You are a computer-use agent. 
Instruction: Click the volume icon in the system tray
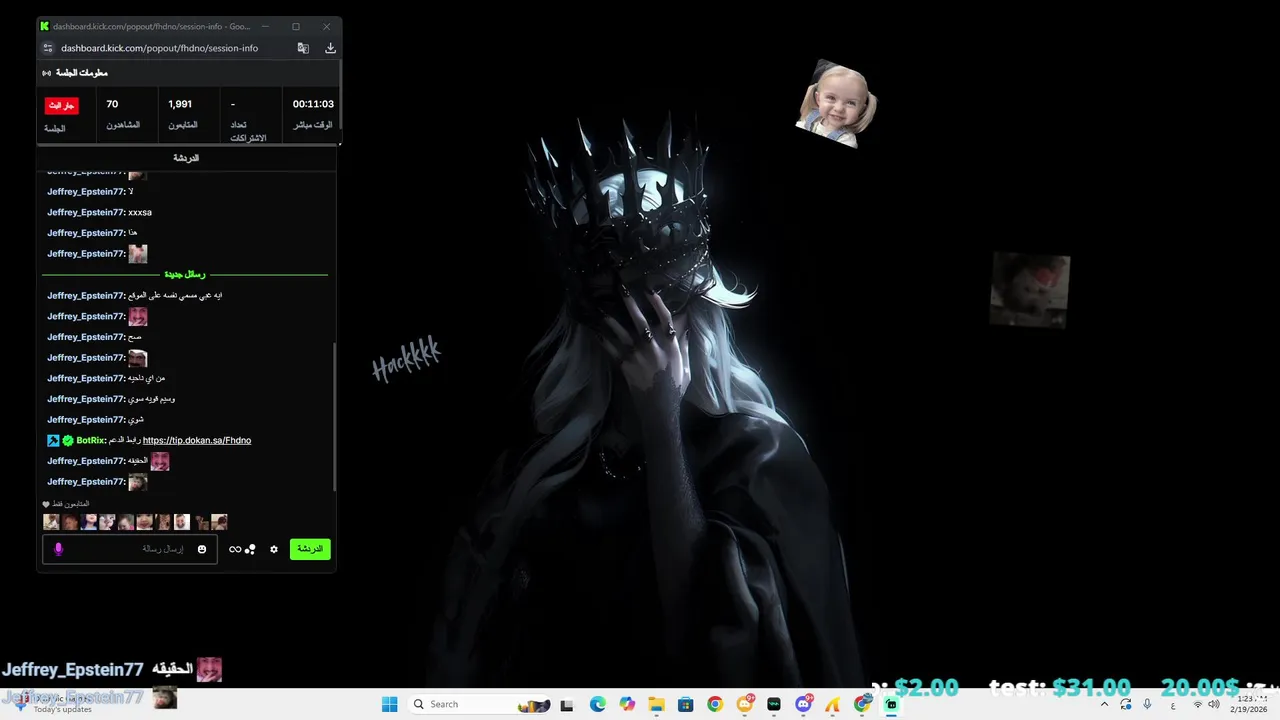(1213, 704)
